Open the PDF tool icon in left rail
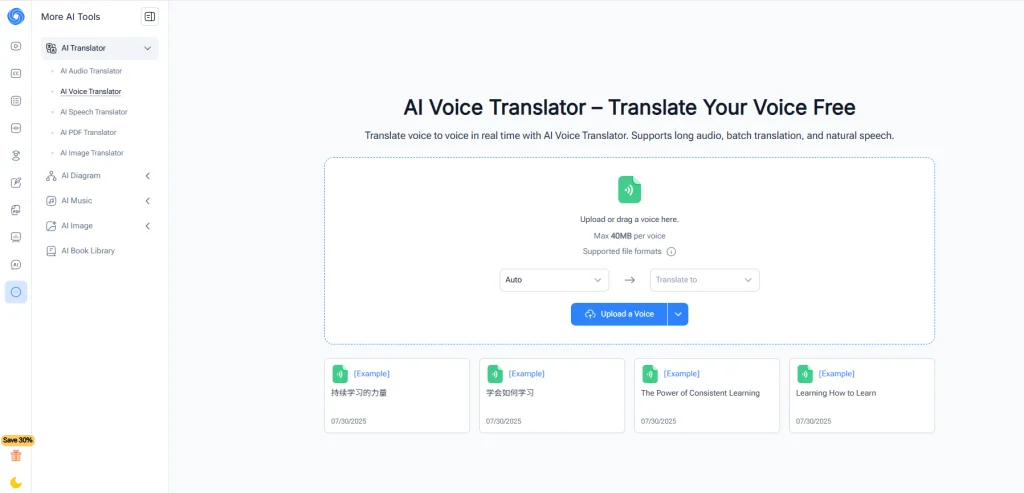This screenshot has height=493, width=1024. (16, 210)
